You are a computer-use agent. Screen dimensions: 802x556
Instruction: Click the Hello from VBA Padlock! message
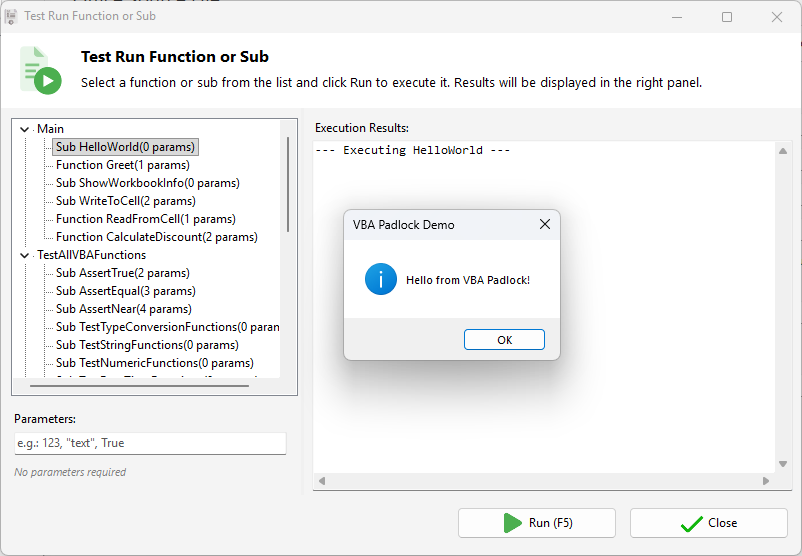[467, 280]
